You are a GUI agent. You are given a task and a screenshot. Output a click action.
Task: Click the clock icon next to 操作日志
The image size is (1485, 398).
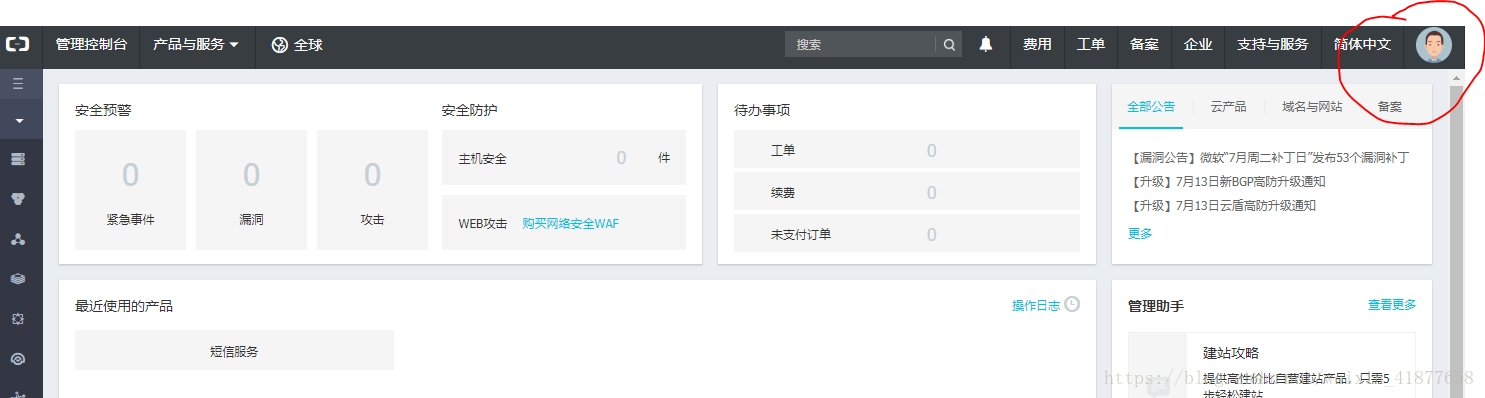pos(1072,304)
